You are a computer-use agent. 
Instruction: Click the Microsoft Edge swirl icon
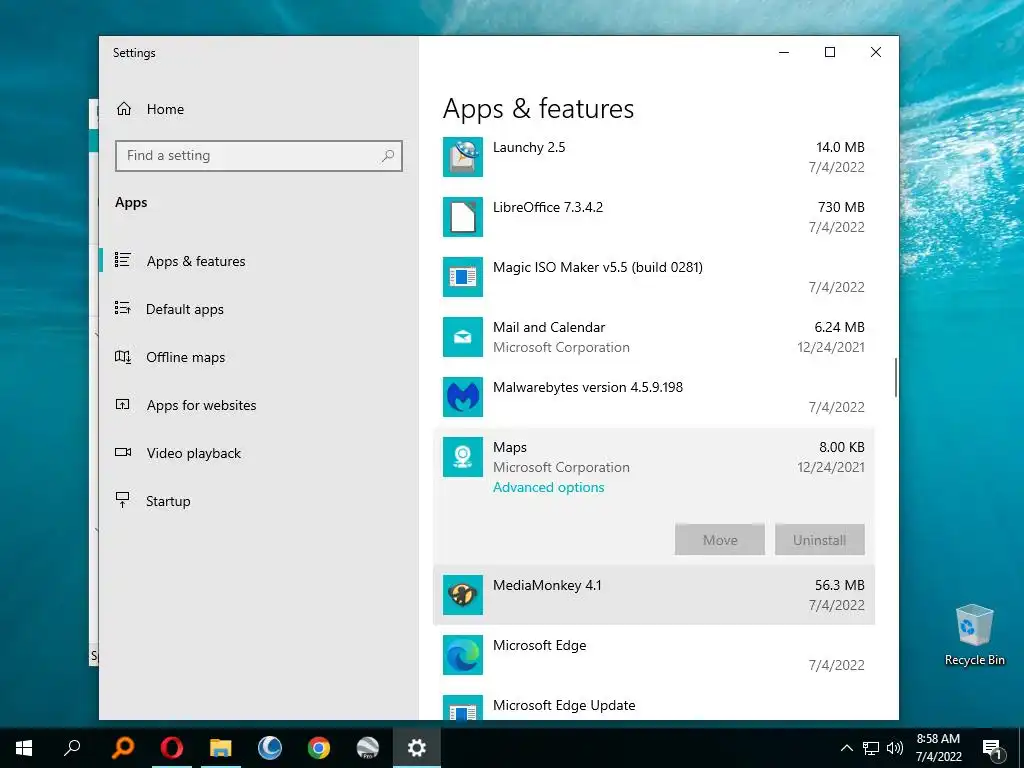tap(462, 655)
